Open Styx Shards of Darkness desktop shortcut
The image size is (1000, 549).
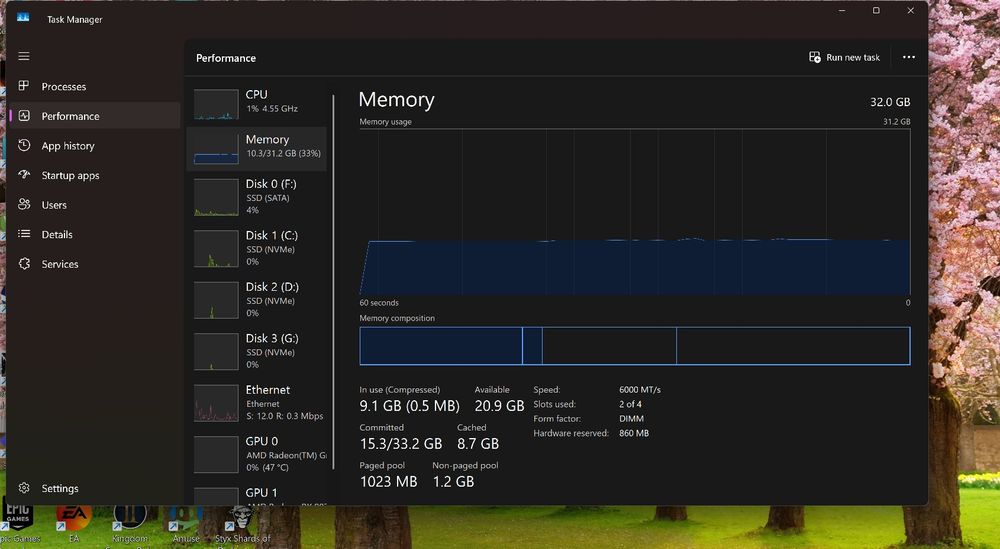(x=242, y=524)
